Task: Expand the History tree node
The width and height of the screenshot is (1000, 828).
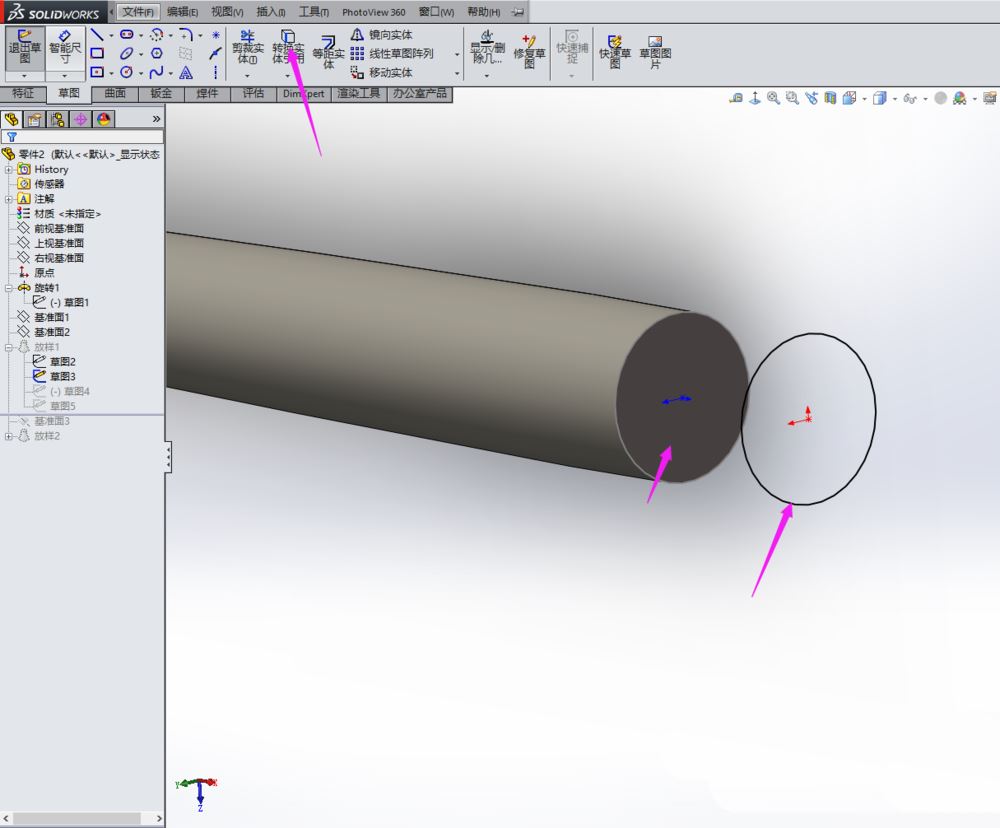Action: tap(9, 170)
